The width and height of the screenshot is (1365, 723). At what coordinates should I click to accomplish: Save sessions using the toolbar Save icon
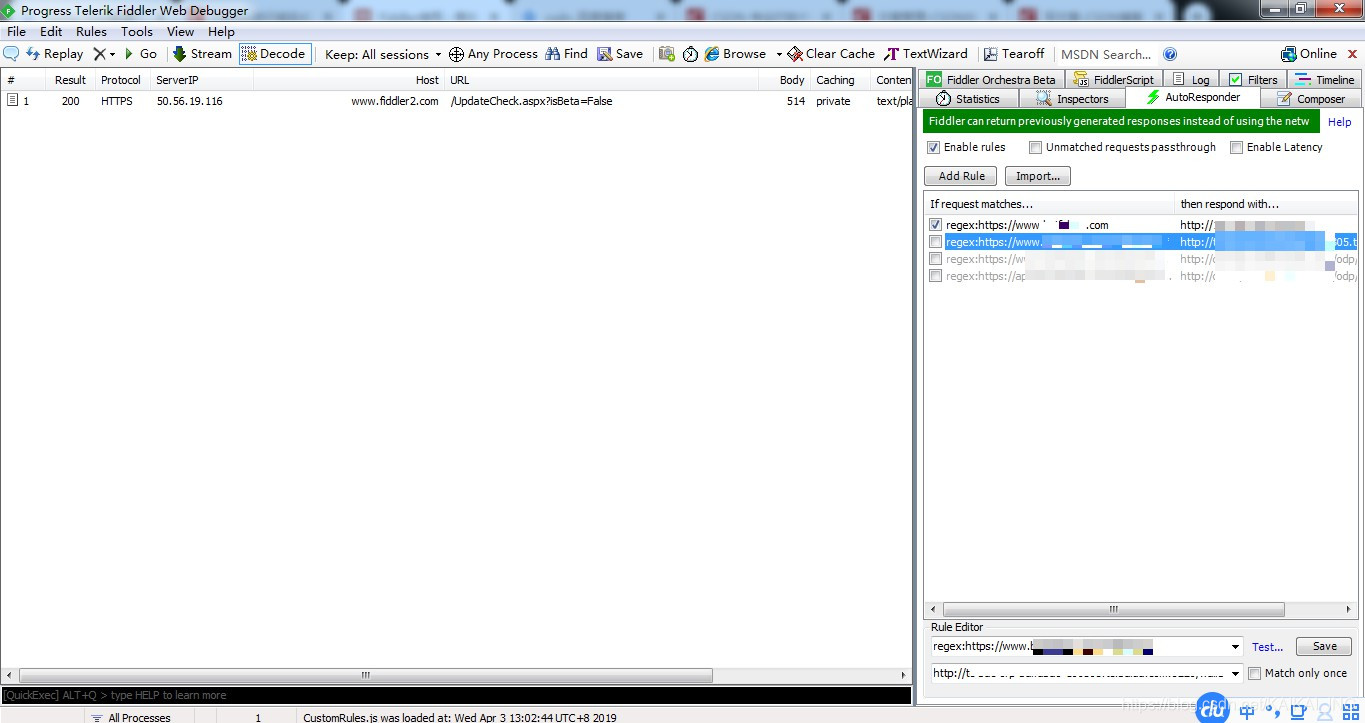[620, 54]
